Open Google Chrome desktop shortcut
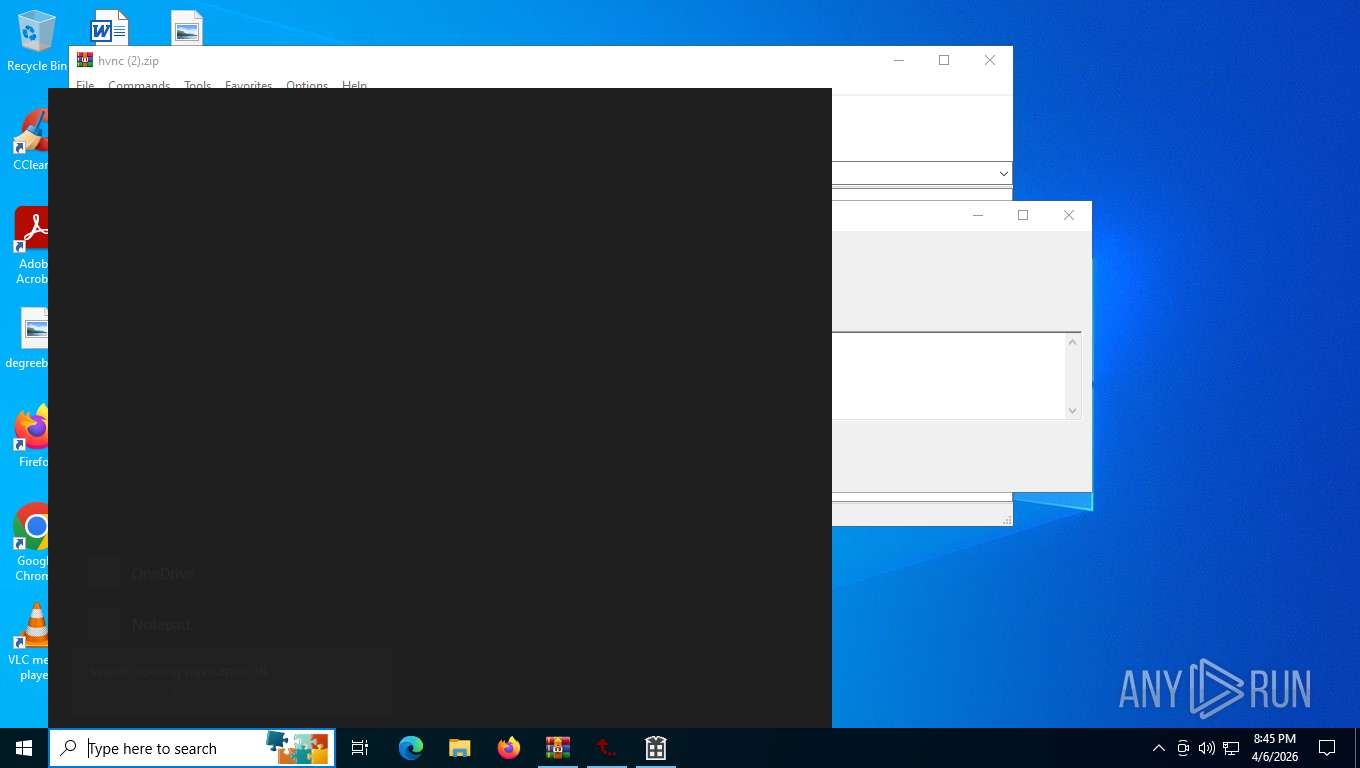1360x768 pixels. tap(33, 542)
